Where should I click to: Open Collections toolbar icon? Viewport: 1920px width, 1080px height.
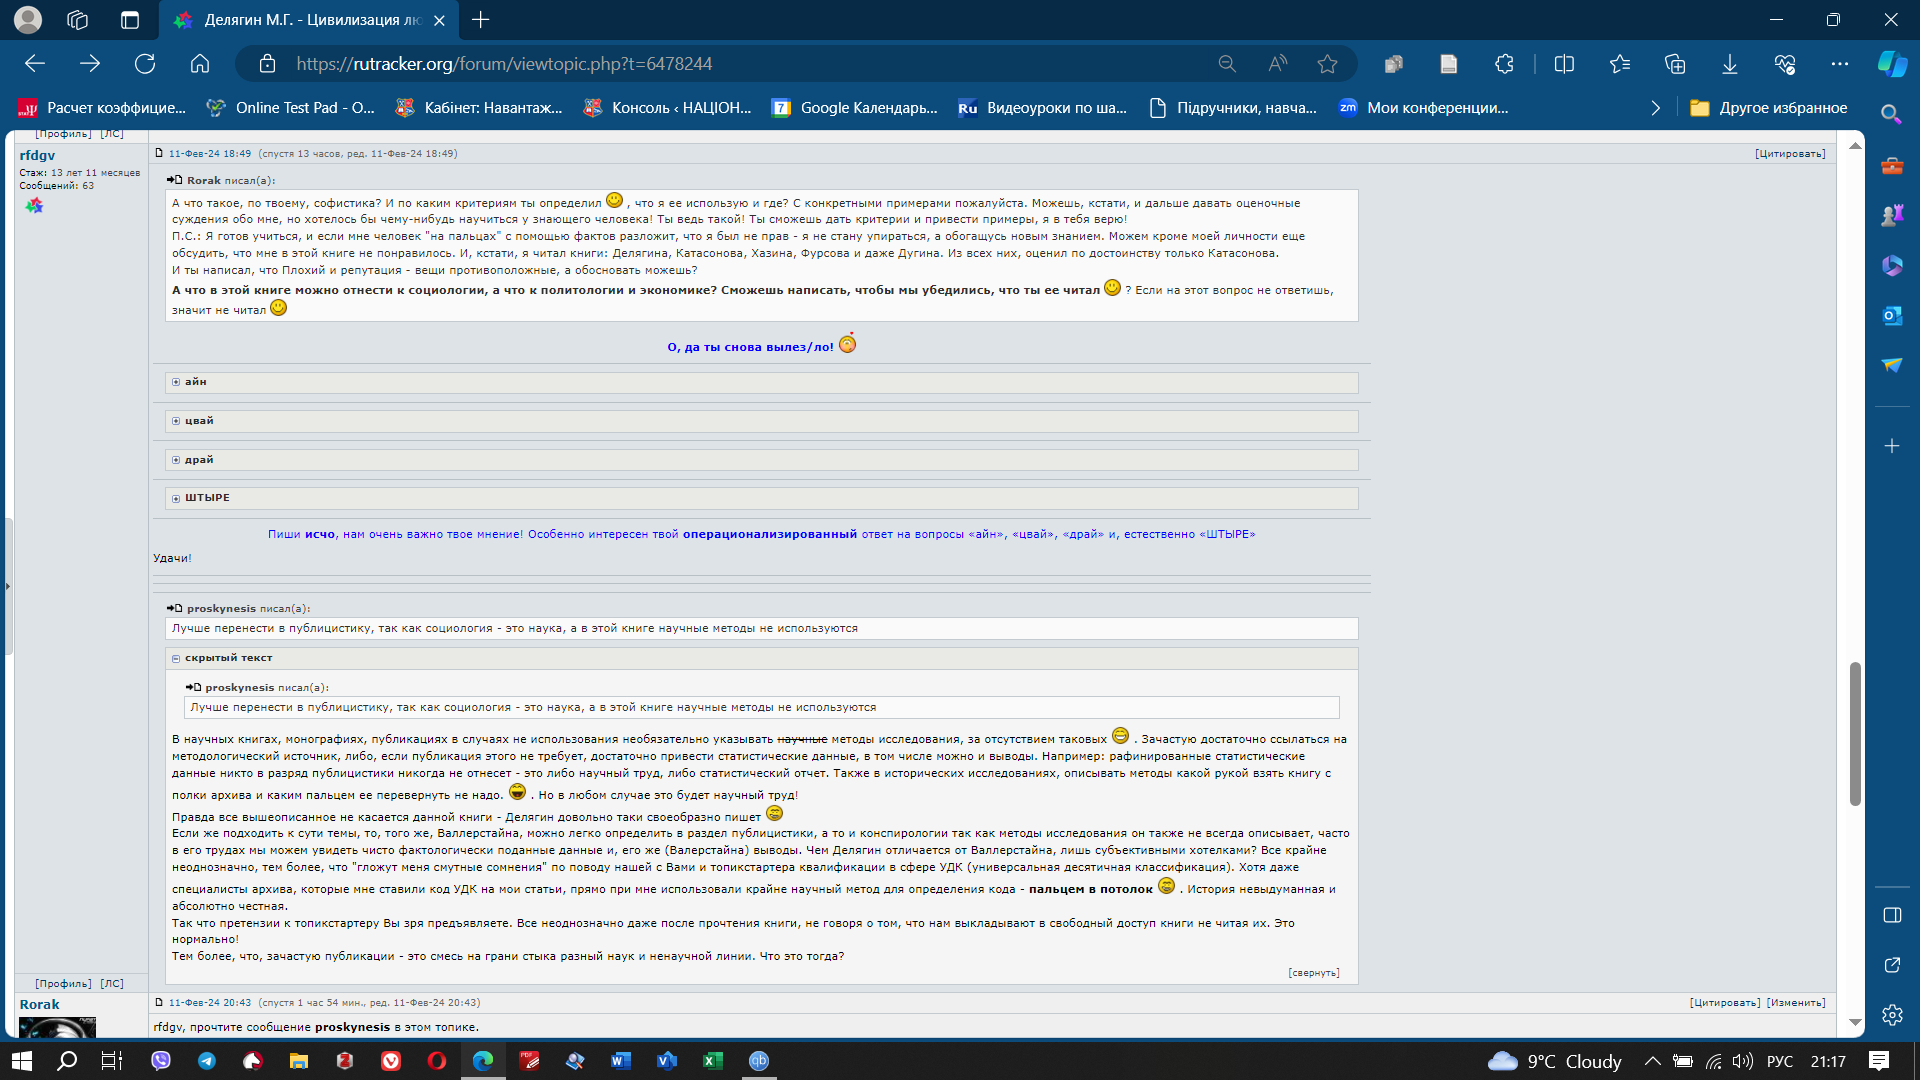point(1675,64)
